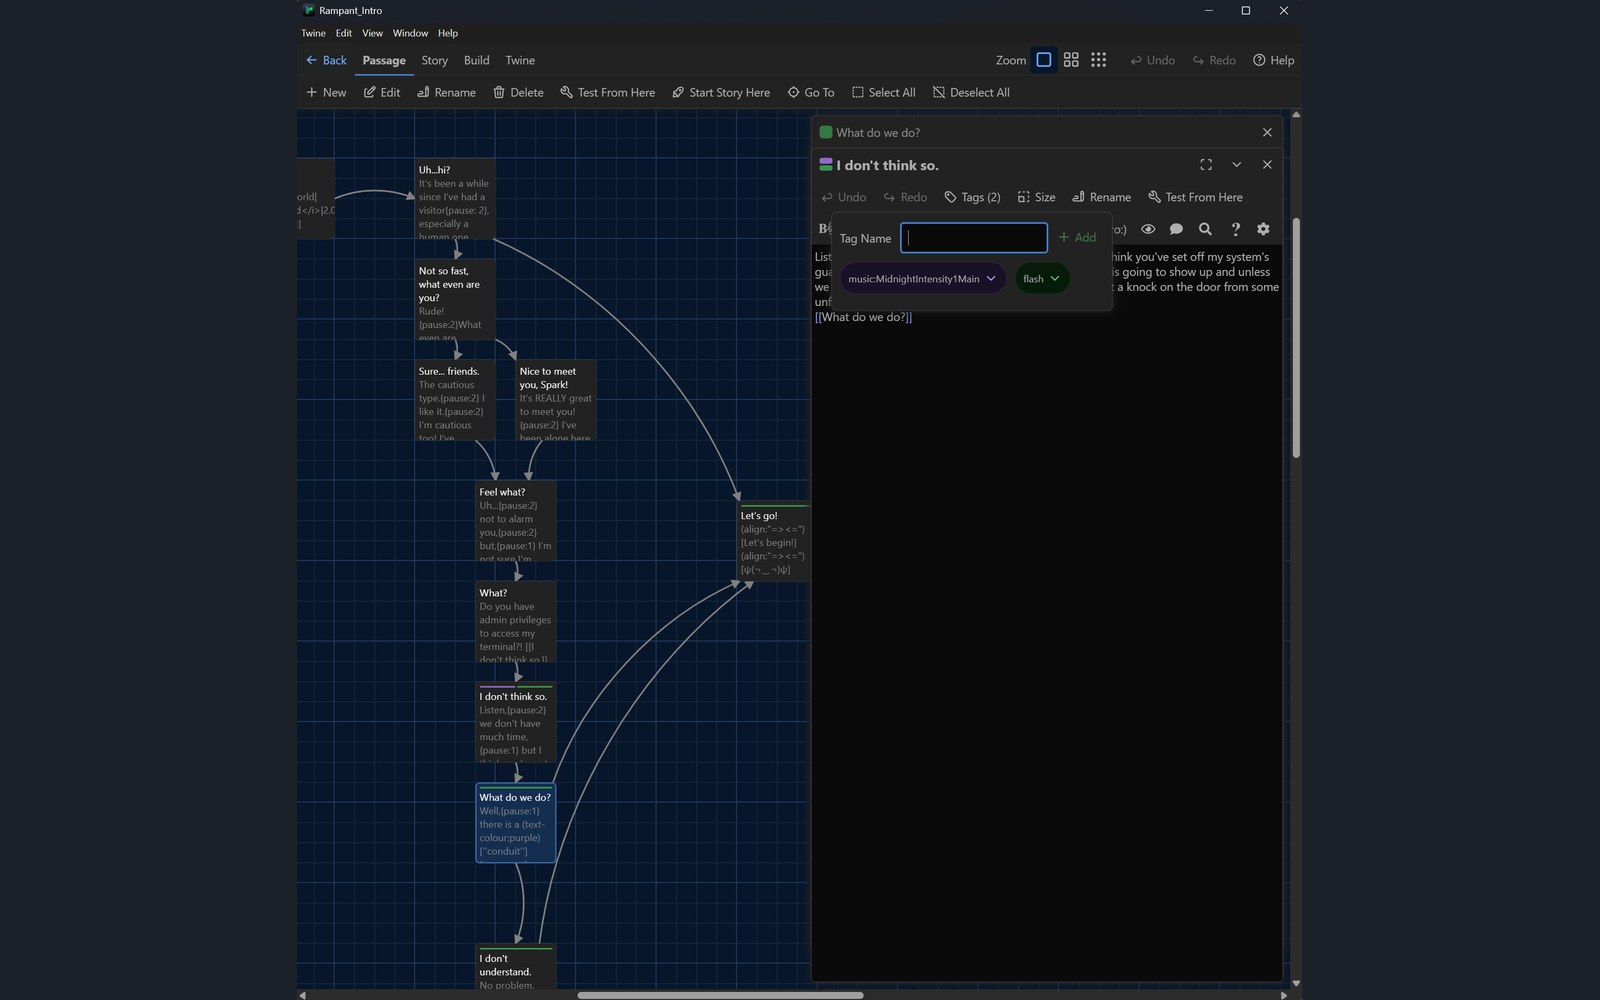Screen dimensions: 1600x1000
Task: Select the 'Nice to meet you, Spark!' passage
Action: click(x=556, y=400)
